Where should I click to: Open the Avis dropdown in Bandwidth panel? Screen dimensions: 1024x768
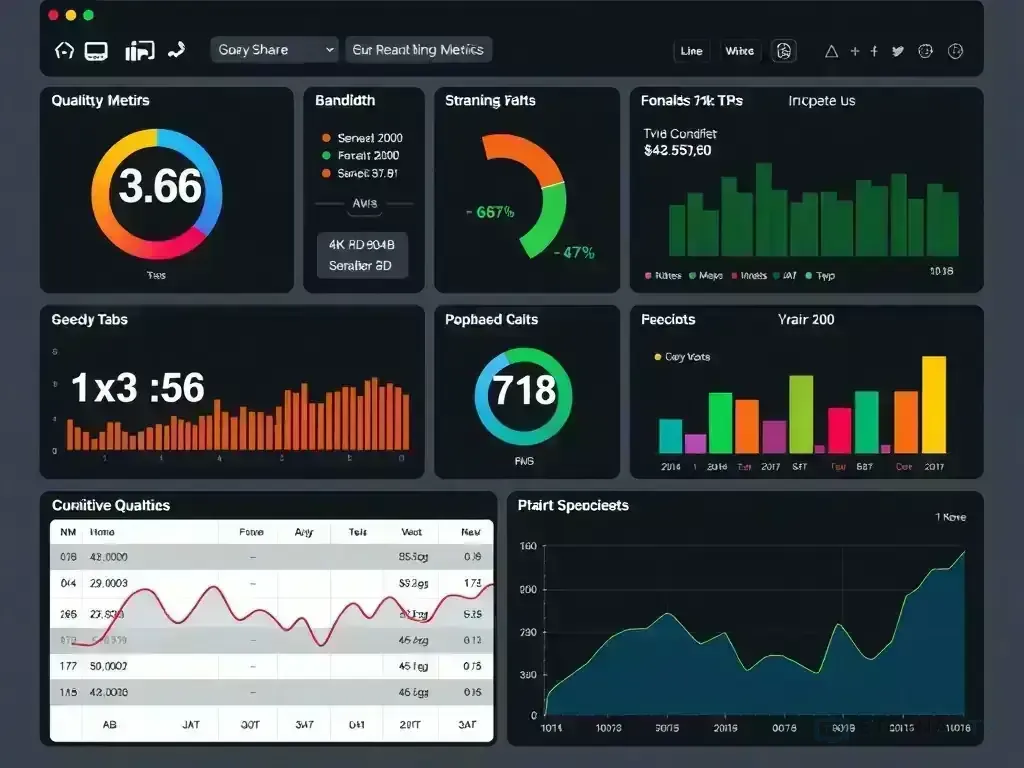363,204
